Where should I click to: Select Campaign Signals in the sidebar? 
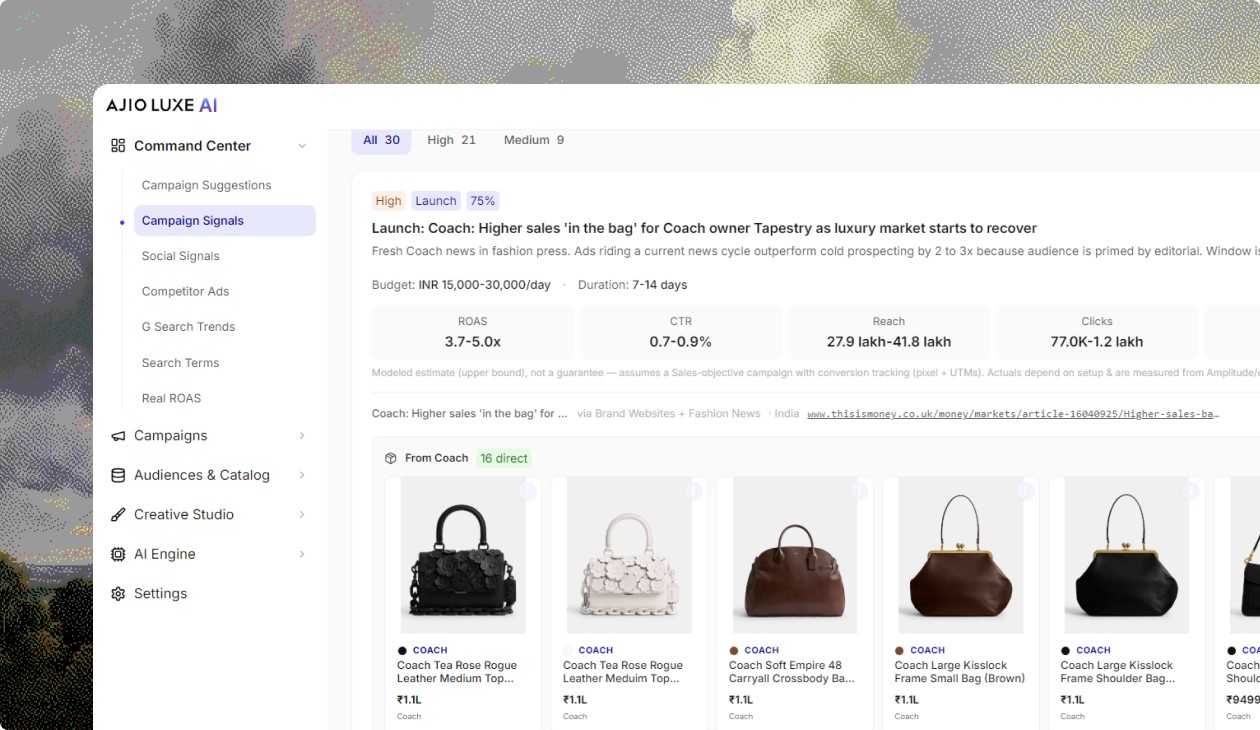pyautogui.click(x=225, y=221)
